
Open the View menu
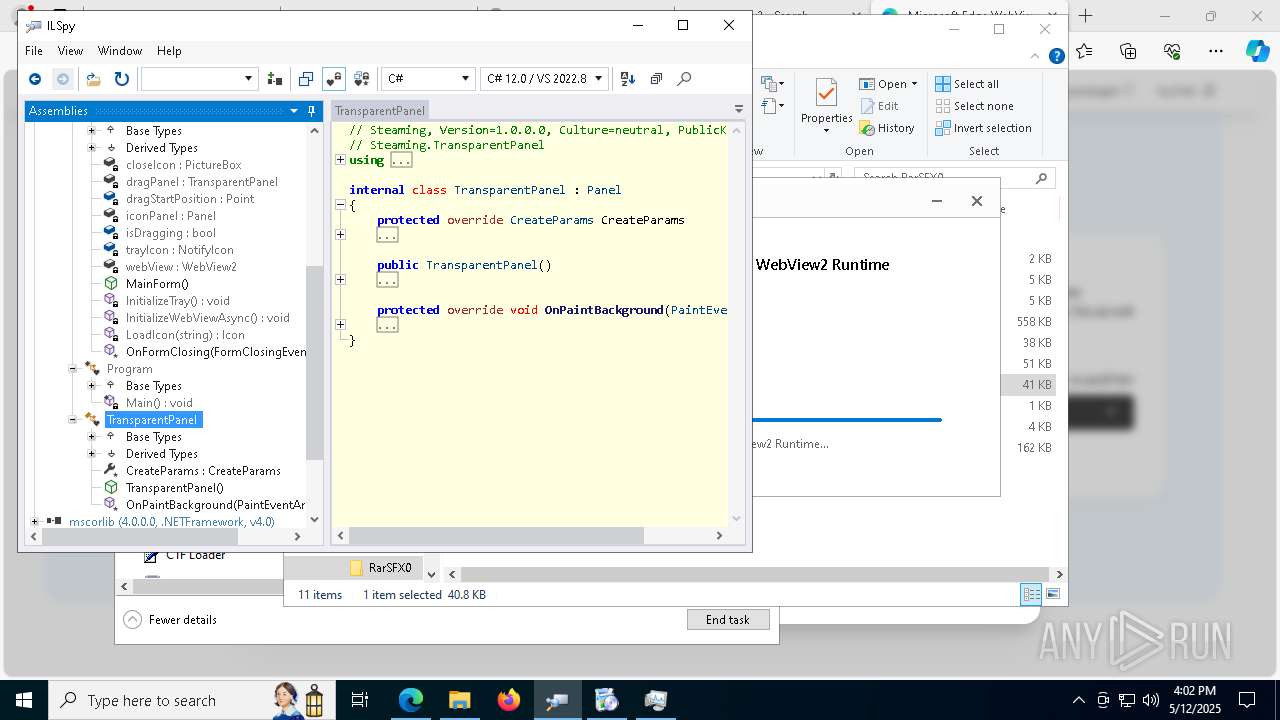point(70,51)
